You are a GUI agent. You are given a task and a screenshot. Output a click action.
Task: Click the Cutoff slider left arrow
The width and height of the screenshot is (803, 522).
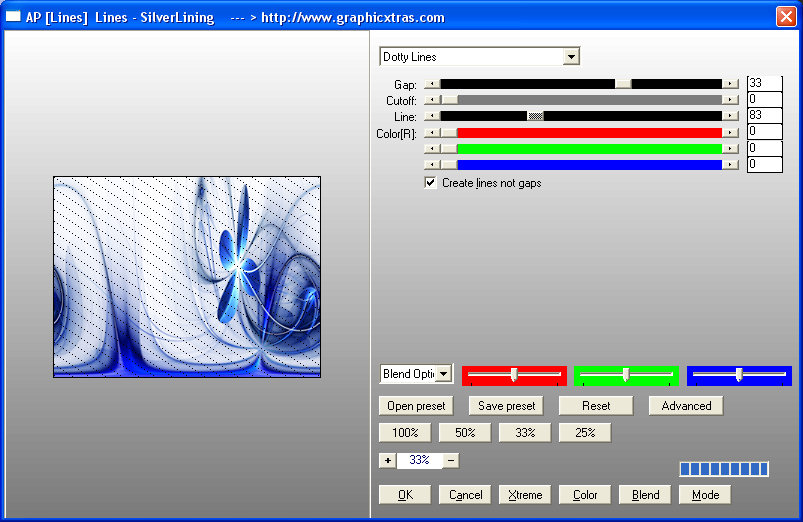(432, 100)
